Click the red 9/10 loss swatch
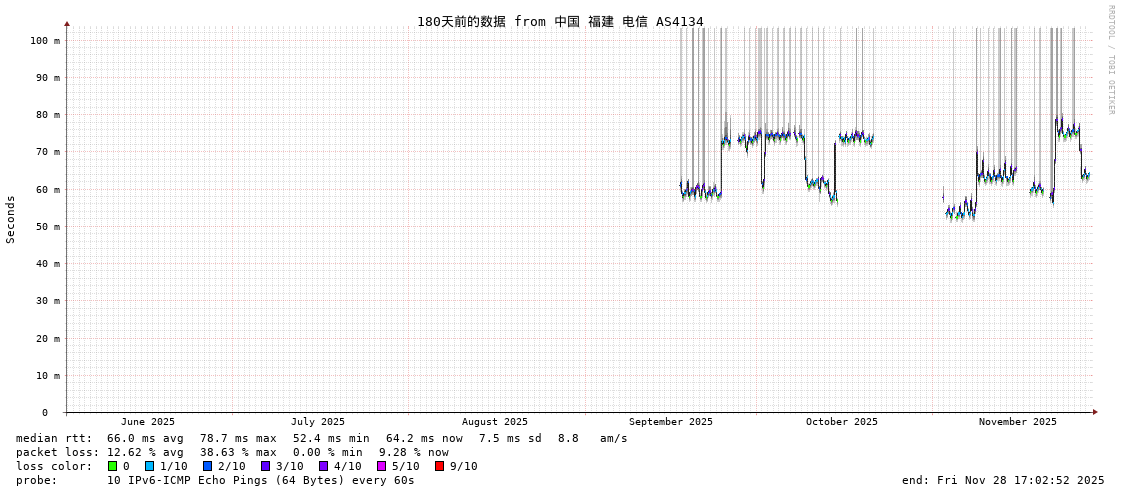 point(439,466)
